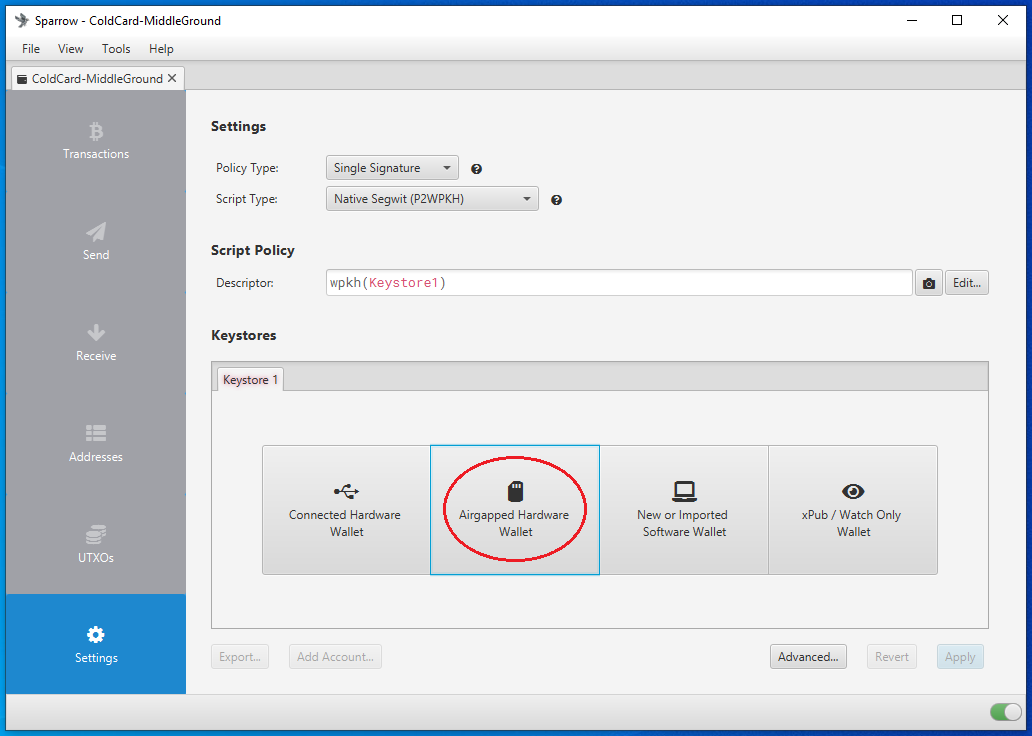1032x736 pixels.
Task: Click the camera icon to scan descriptor
Action: pos(929,283)
